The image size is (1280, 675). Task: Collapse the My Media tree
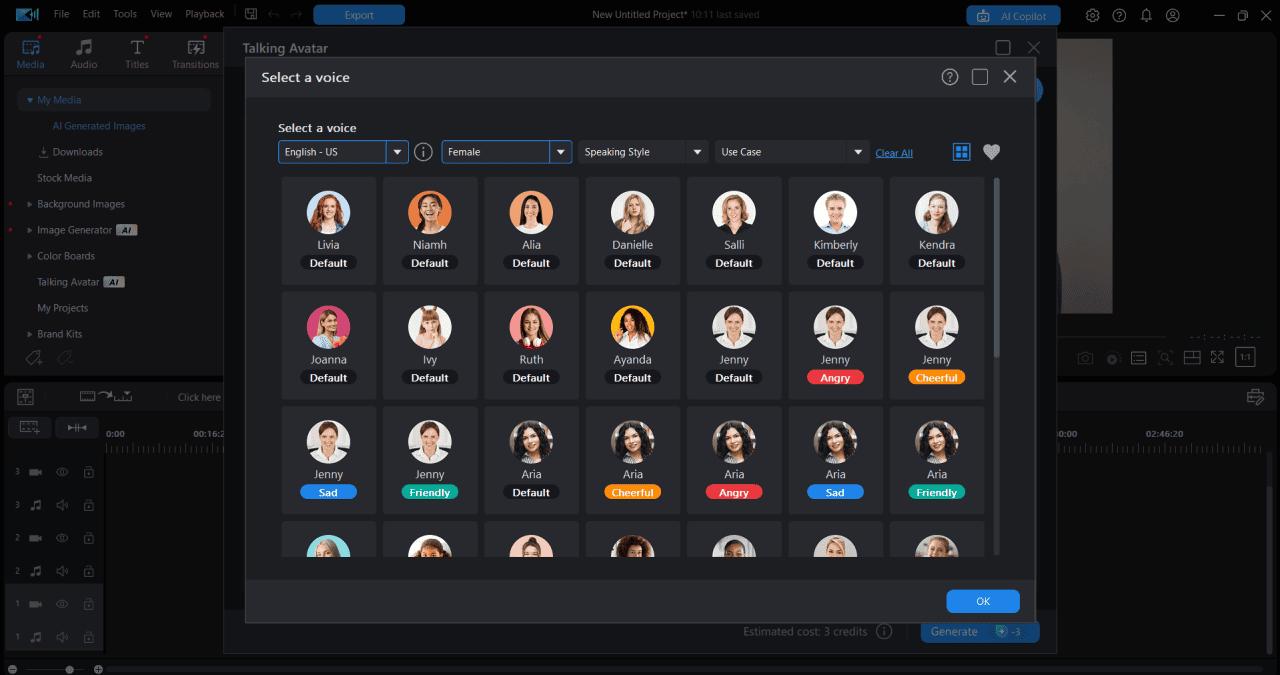click(x=30, y=100)
